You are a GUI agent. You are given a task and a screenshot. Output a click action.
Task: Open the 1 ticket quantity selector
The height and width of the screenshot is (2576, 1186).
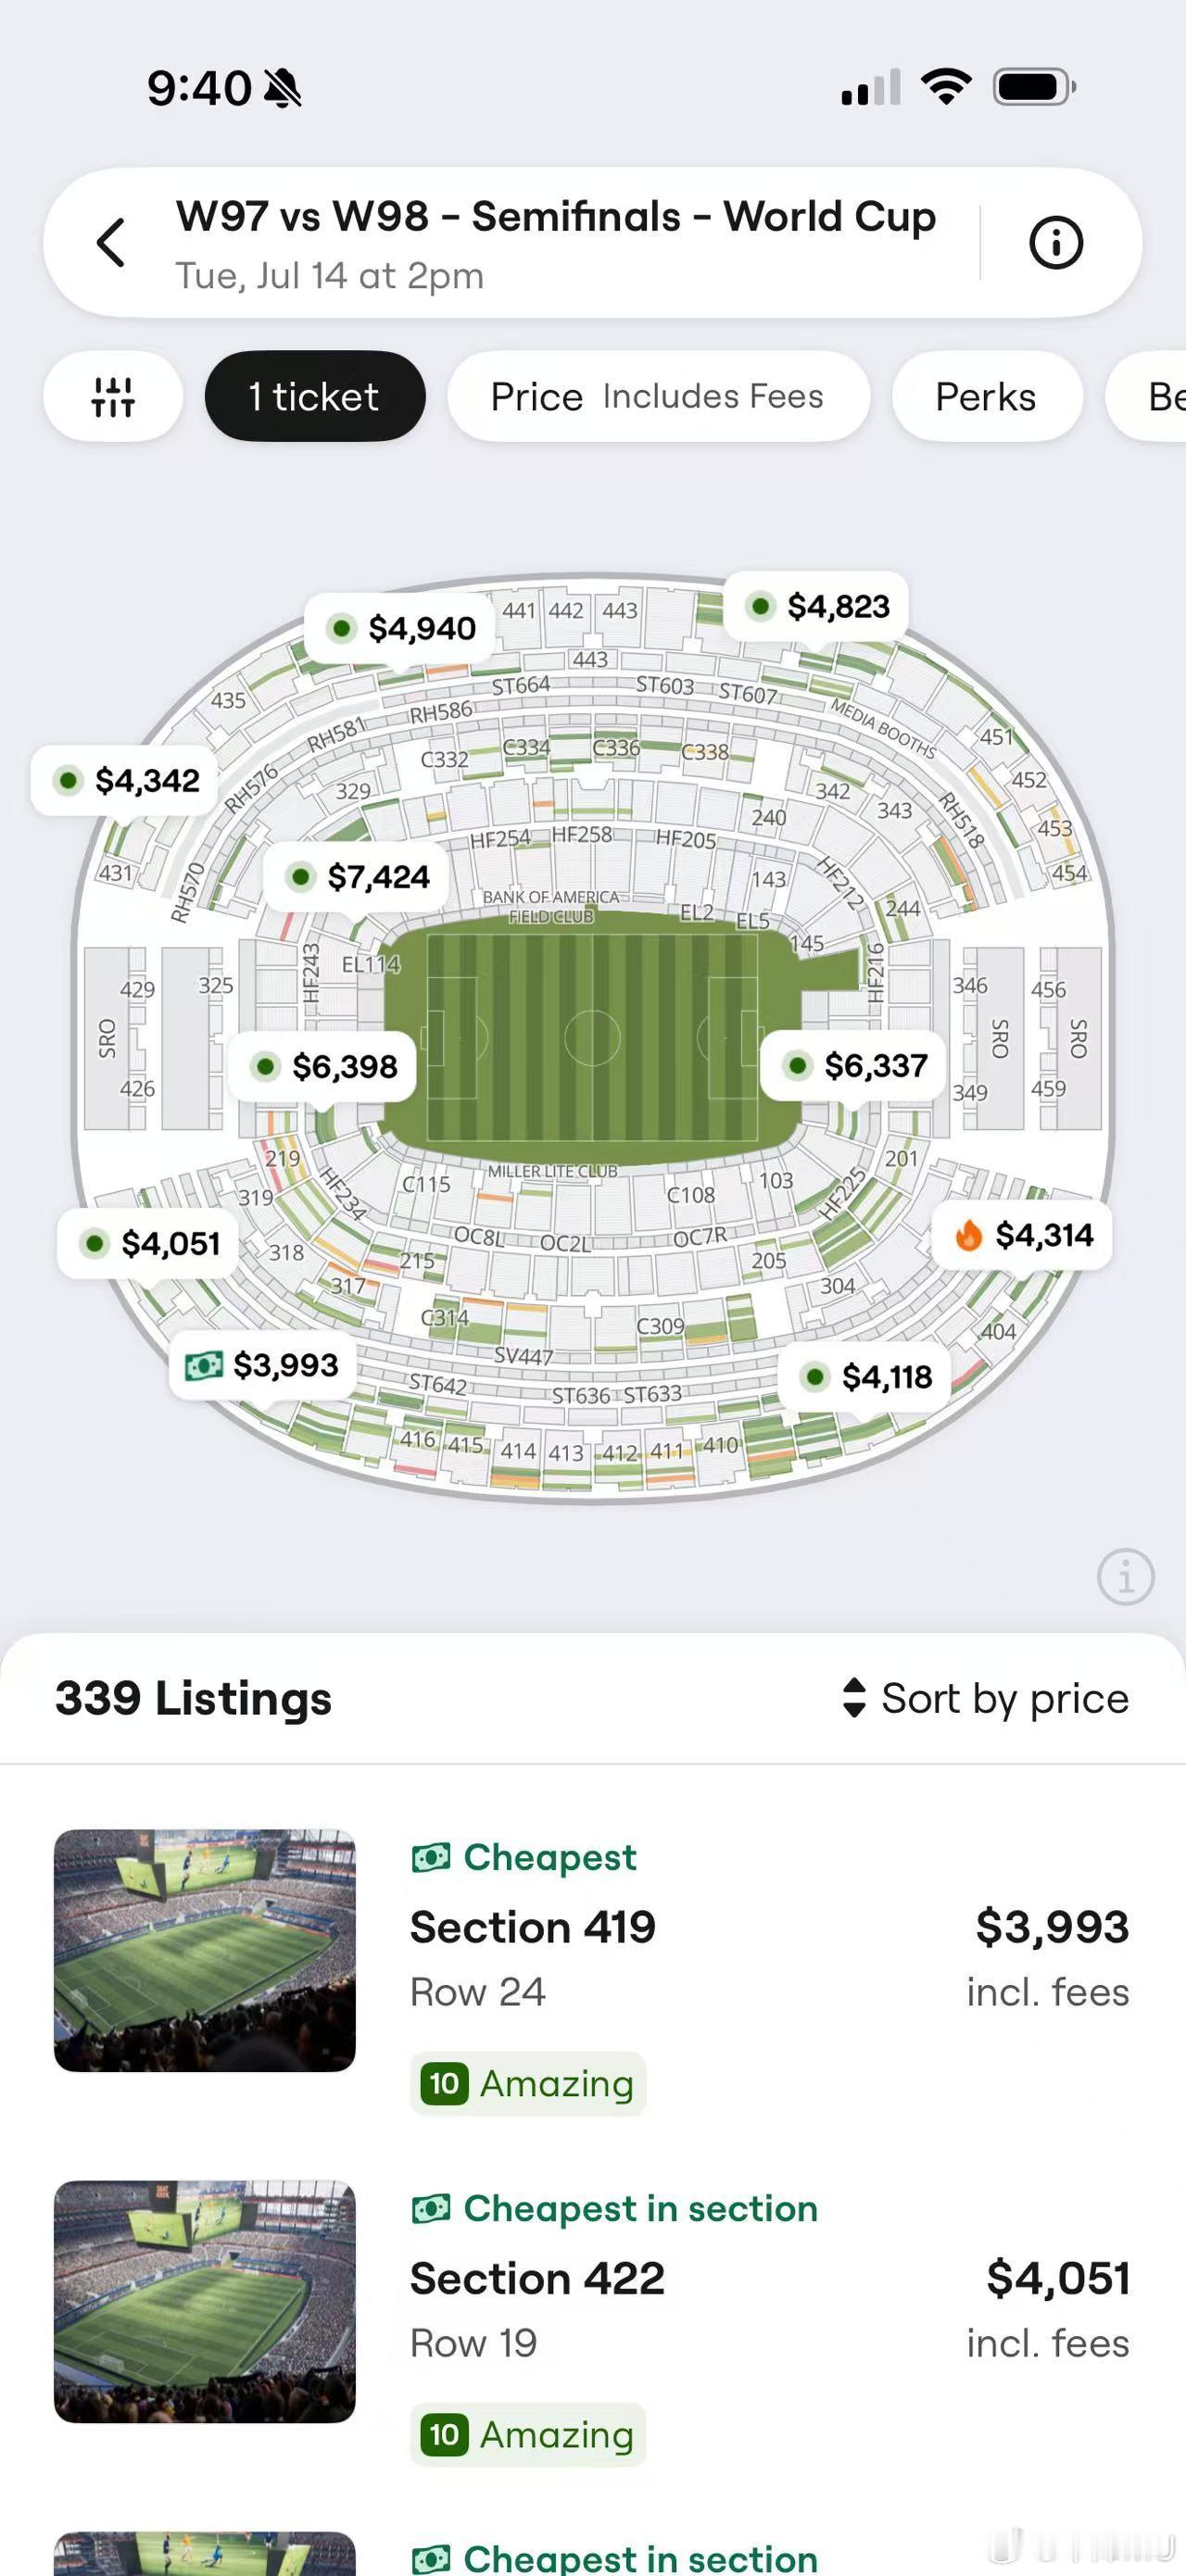pyautogui.click(x=315, y=397)
